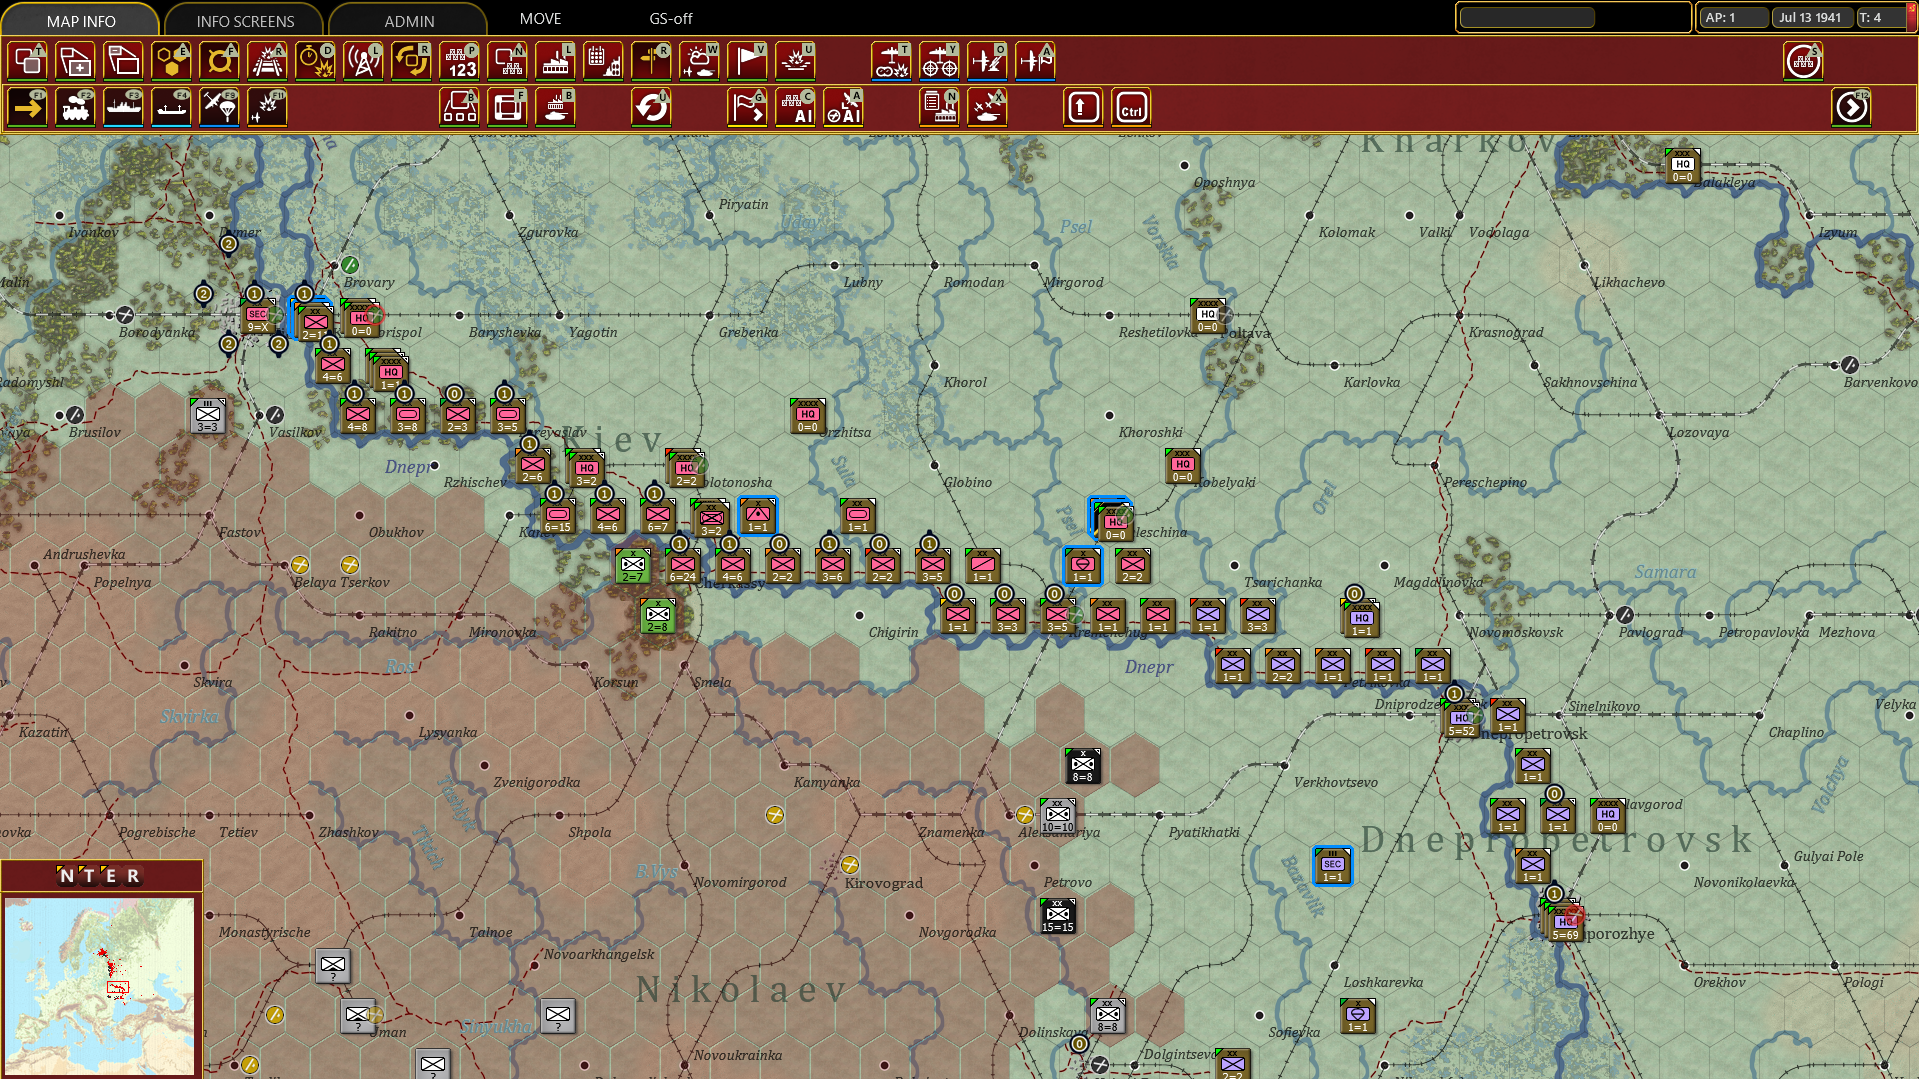Open the factory report list icon (N)

(940, 107)
